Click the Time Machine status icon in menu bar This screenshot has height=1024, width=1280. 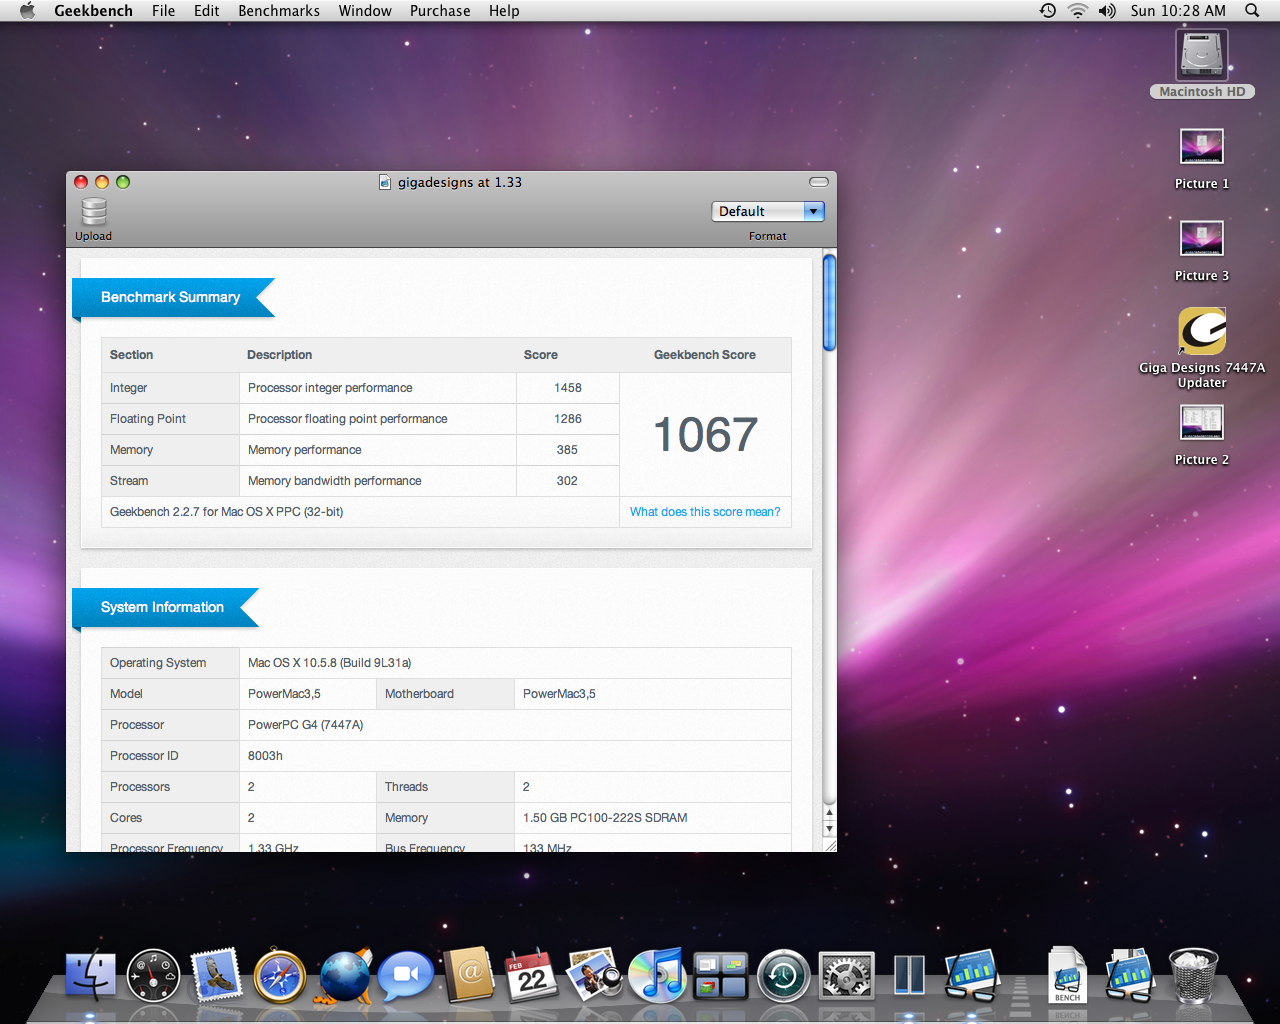click(1047, 11)
